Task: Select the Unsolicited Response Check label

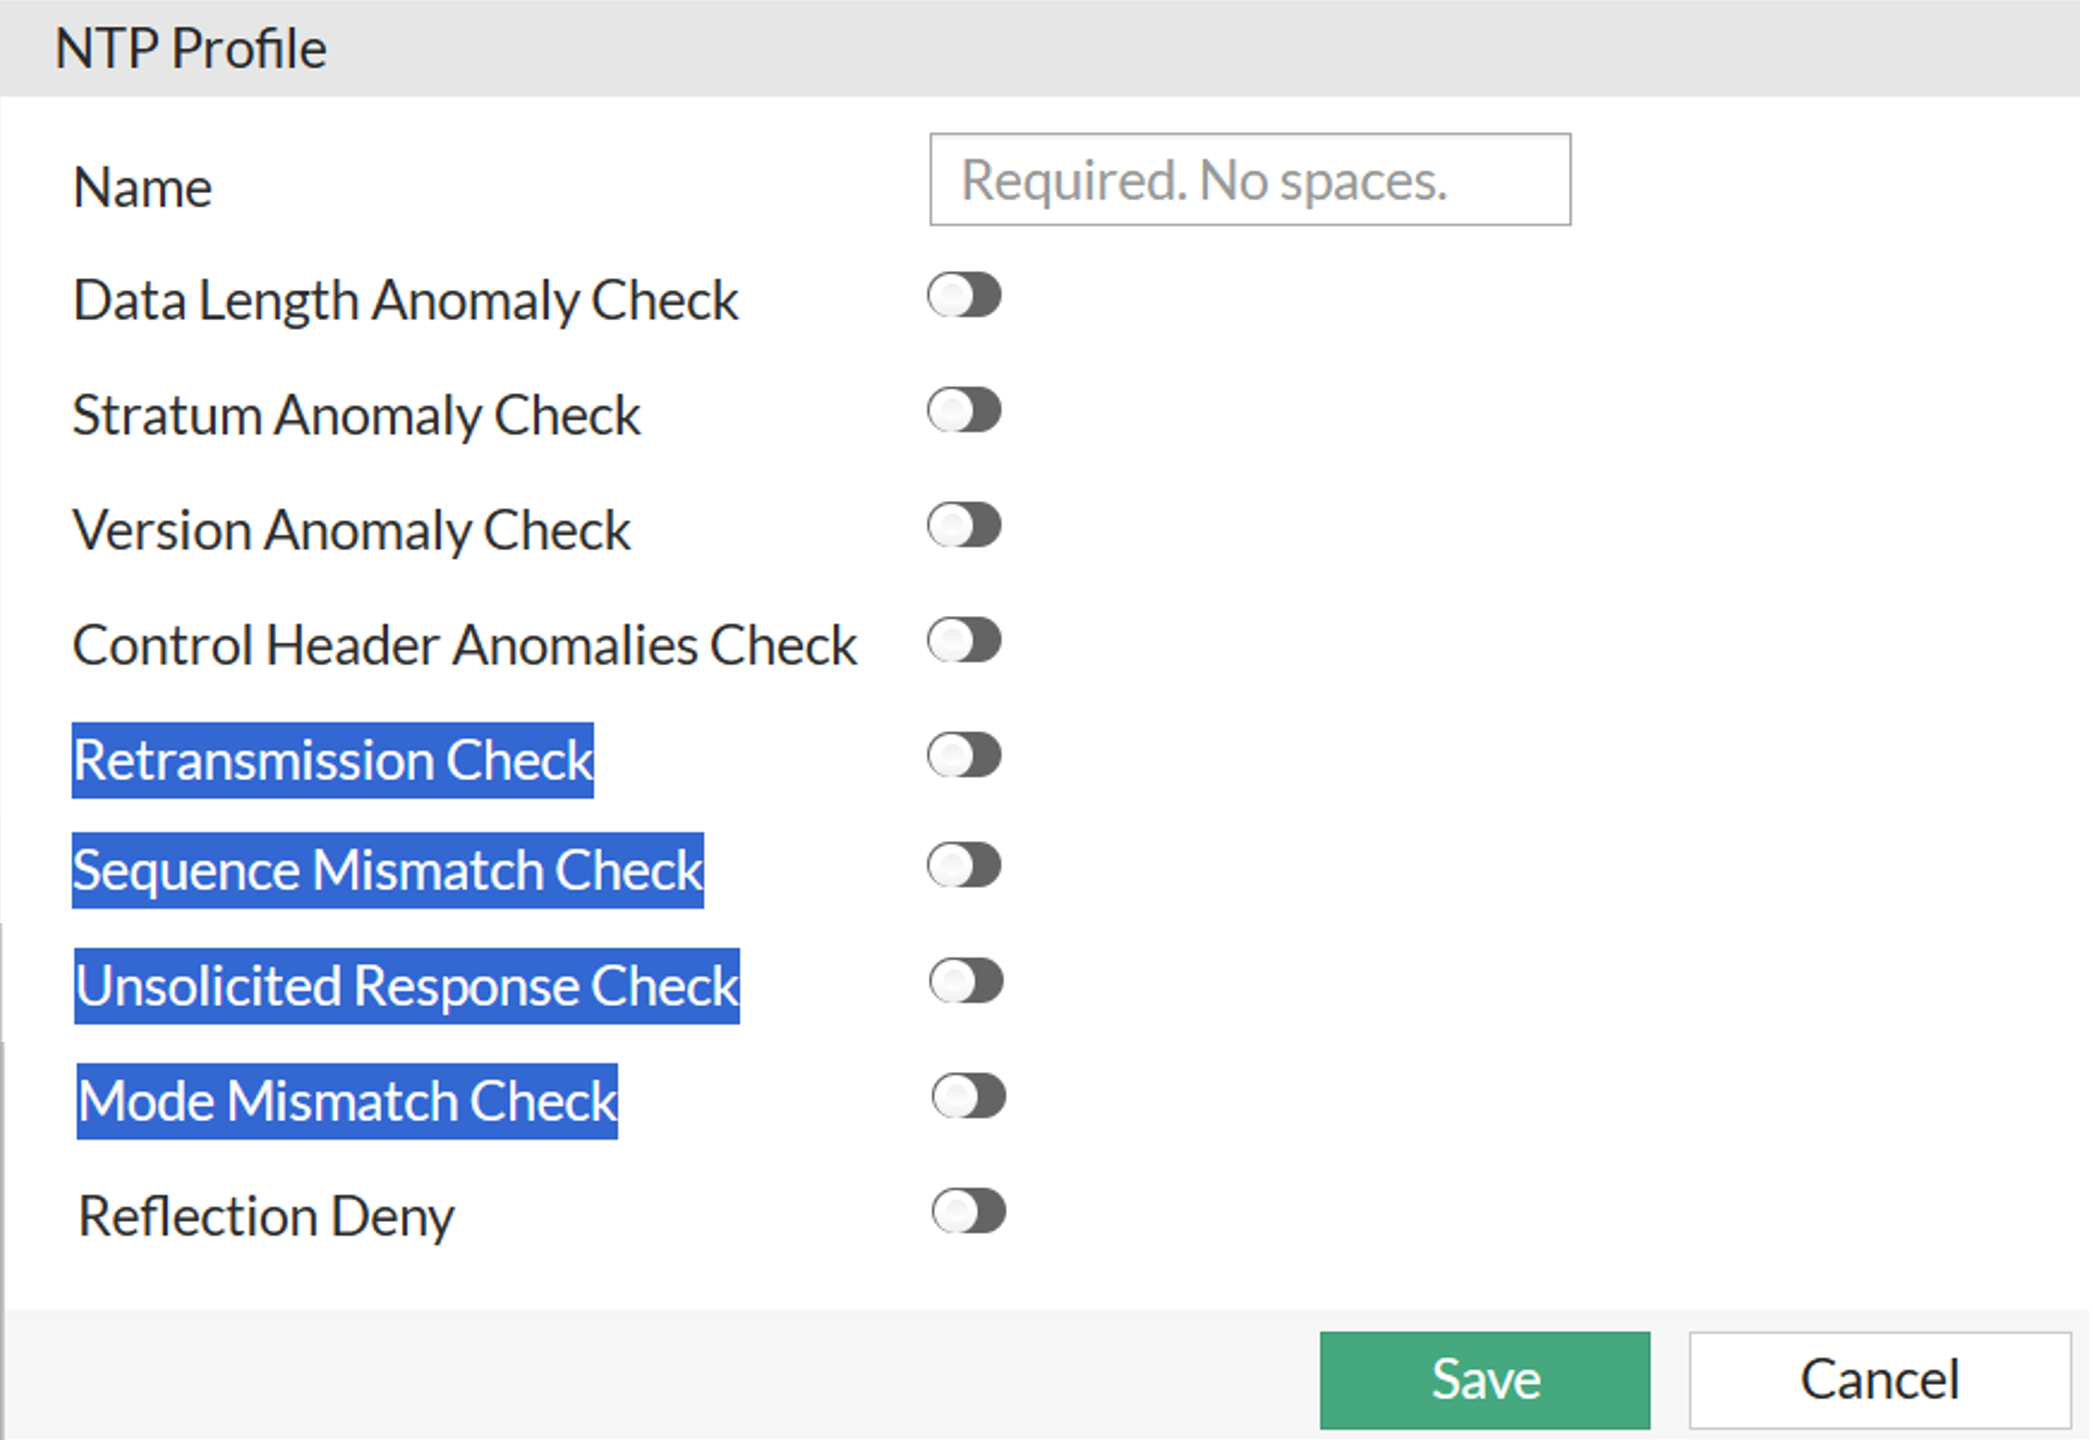Action: coord(407,987)
